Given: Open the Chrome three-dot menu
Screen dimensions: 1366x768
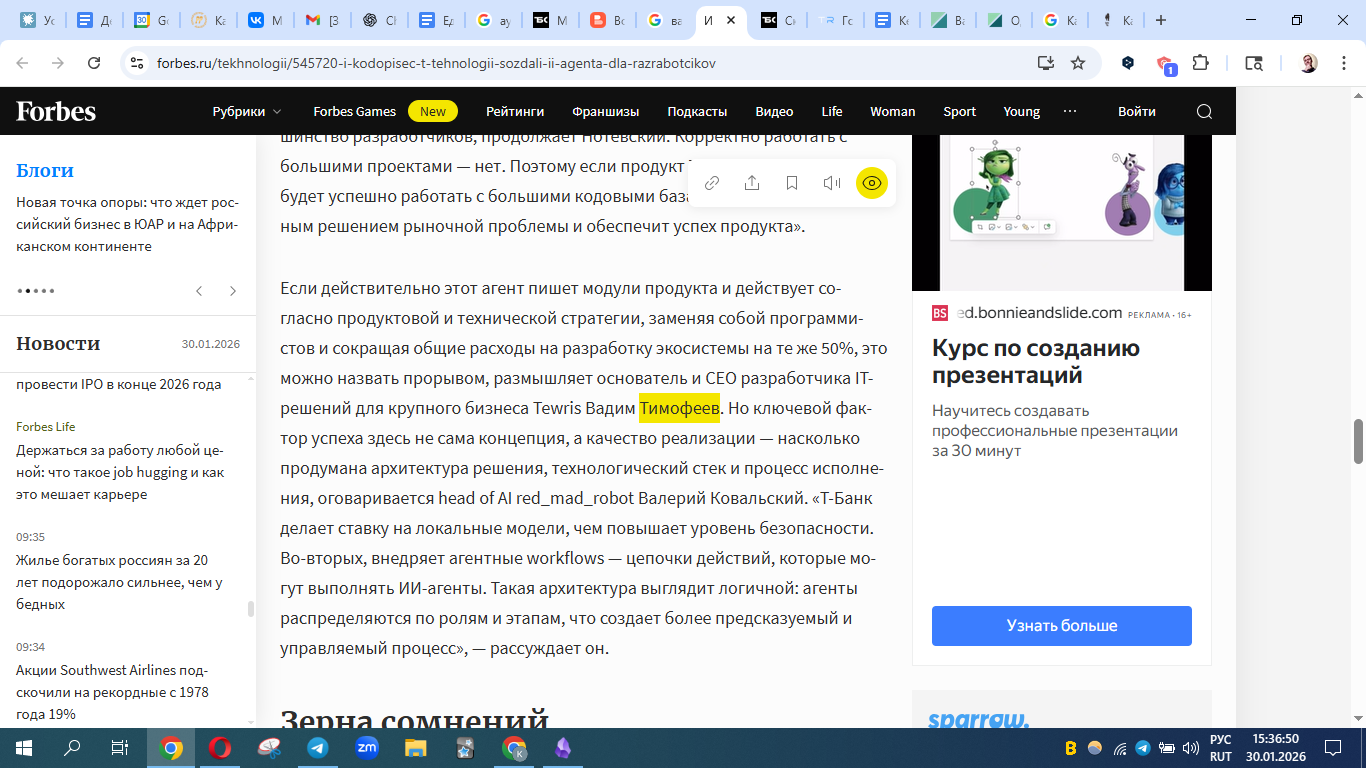Looking at the screenshot, I should 1342,63.
